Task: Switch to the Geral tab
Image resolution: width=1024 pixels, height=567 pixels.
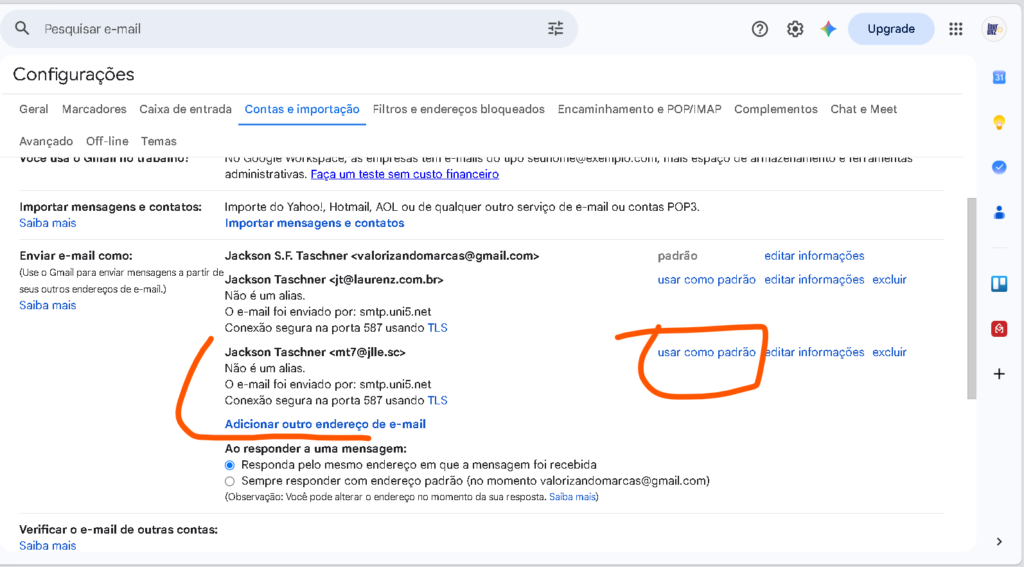Action: (33, 109)
